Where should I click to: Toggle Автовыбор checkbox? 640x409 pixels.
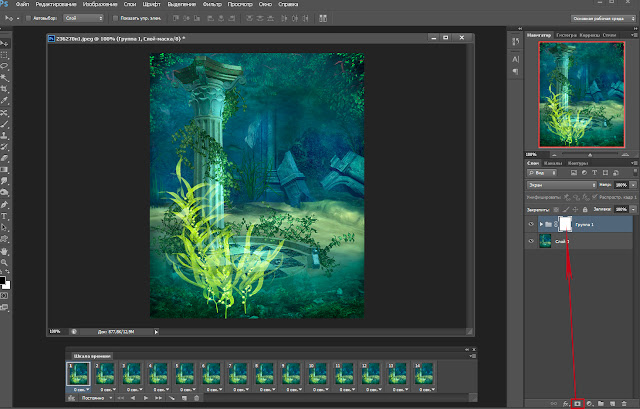tap(29, 18)
